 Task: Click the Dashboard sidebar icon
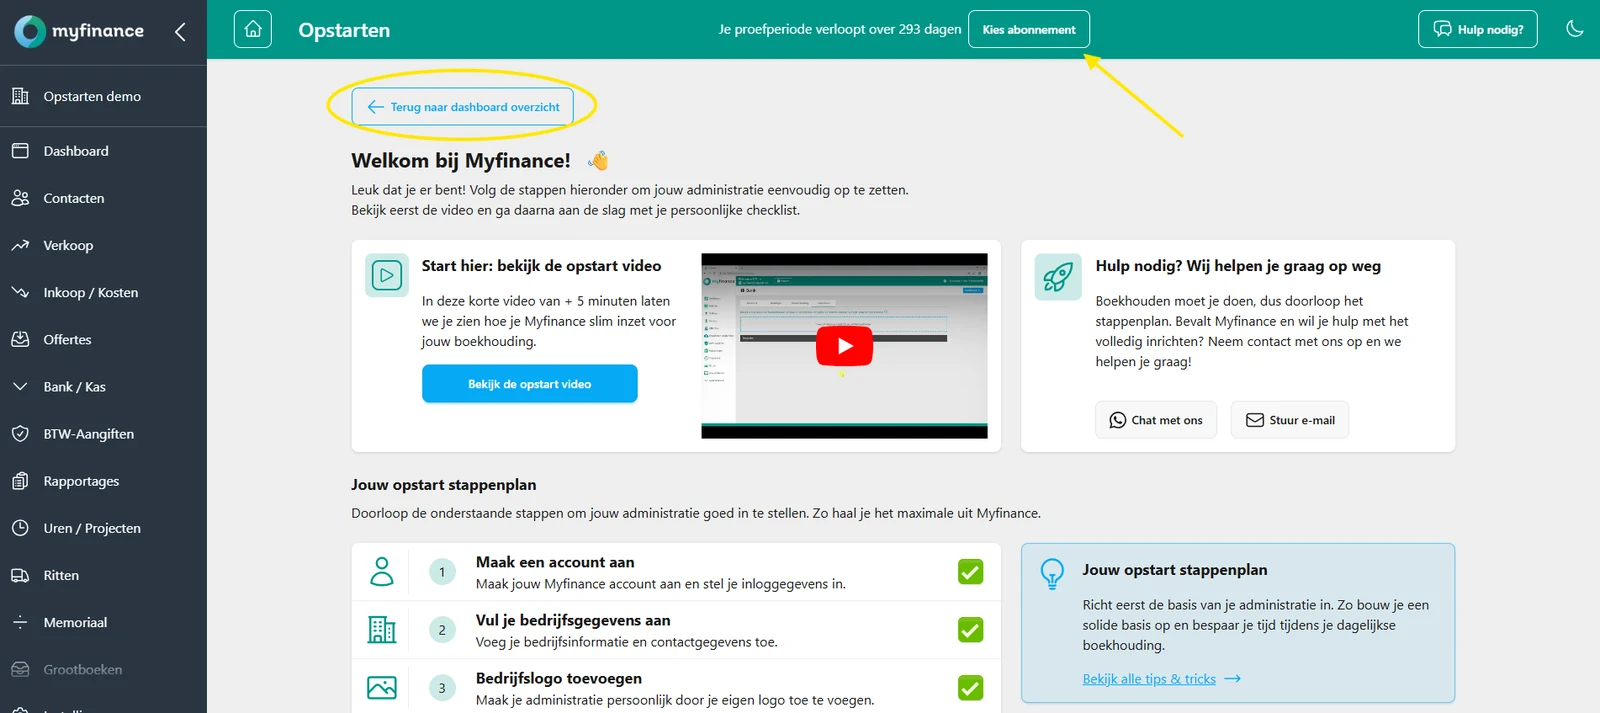coord(20,151)
